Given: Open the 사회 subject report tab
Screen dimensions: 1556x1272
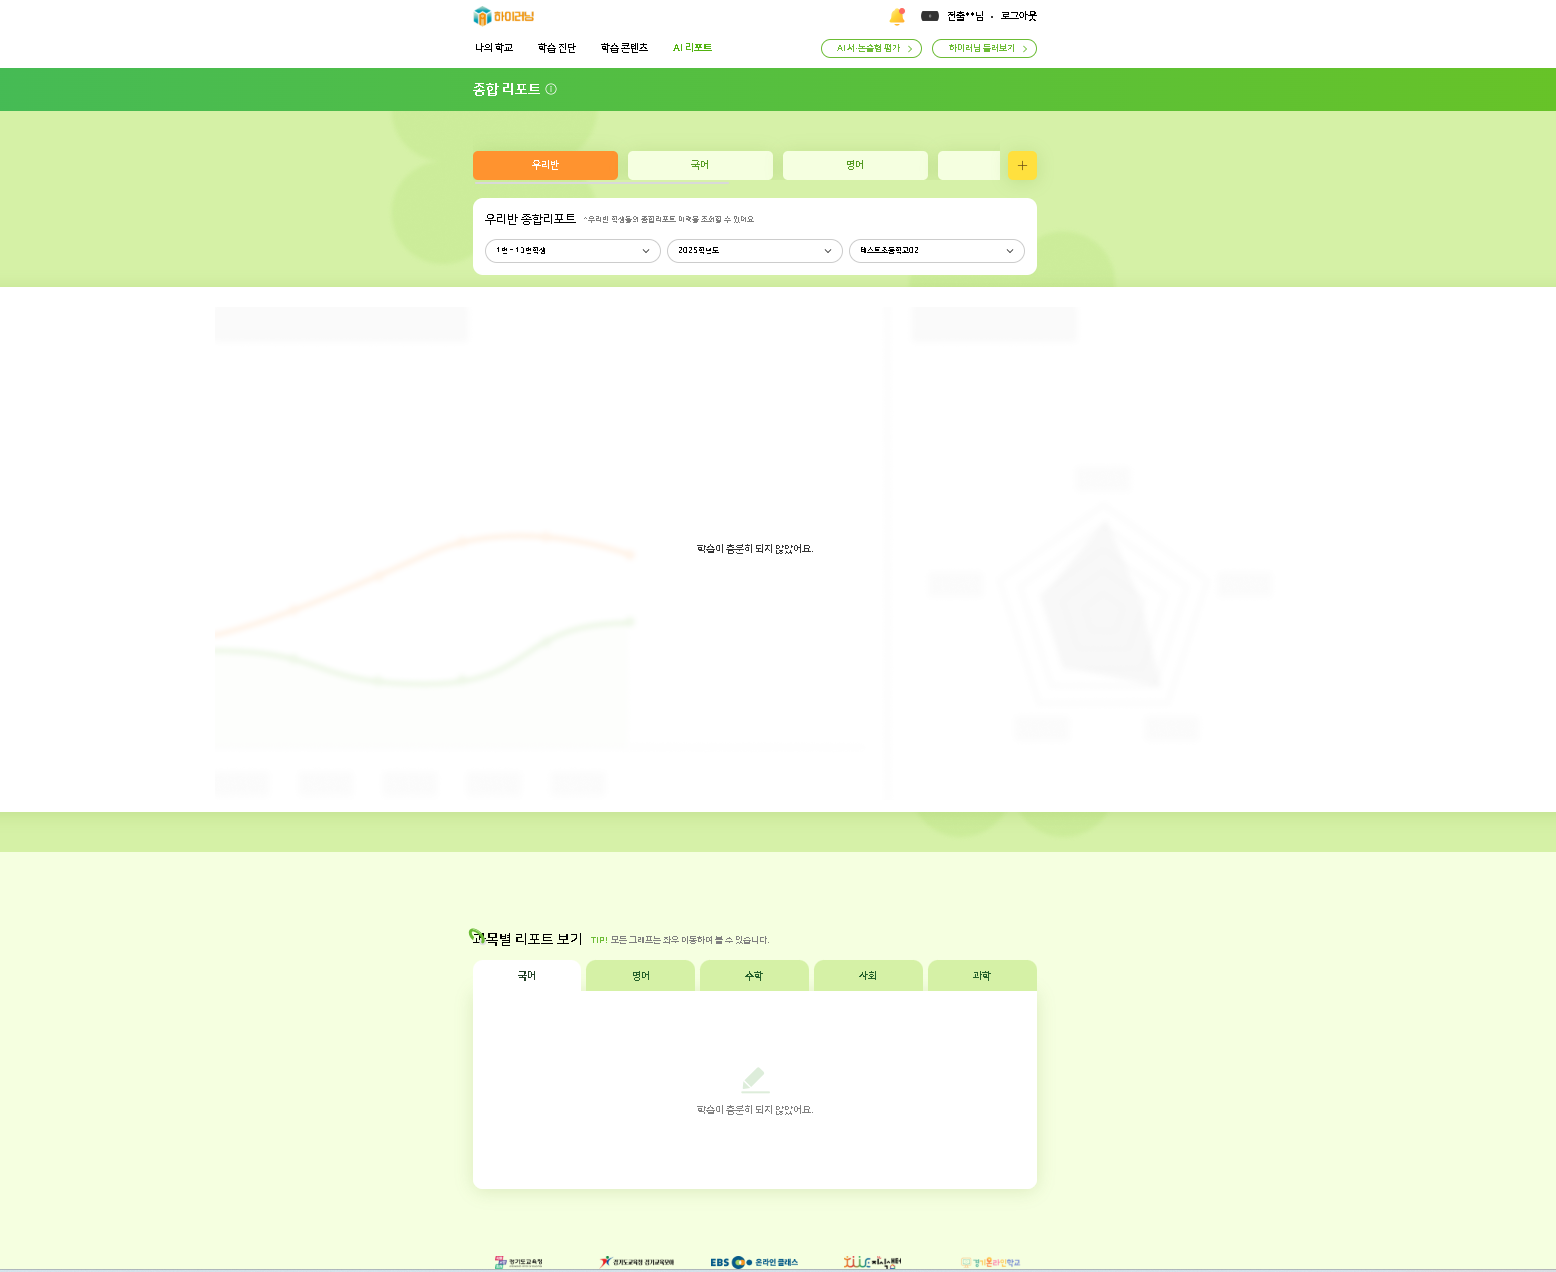Looking at the screenshot, I should tap(868, 976).
